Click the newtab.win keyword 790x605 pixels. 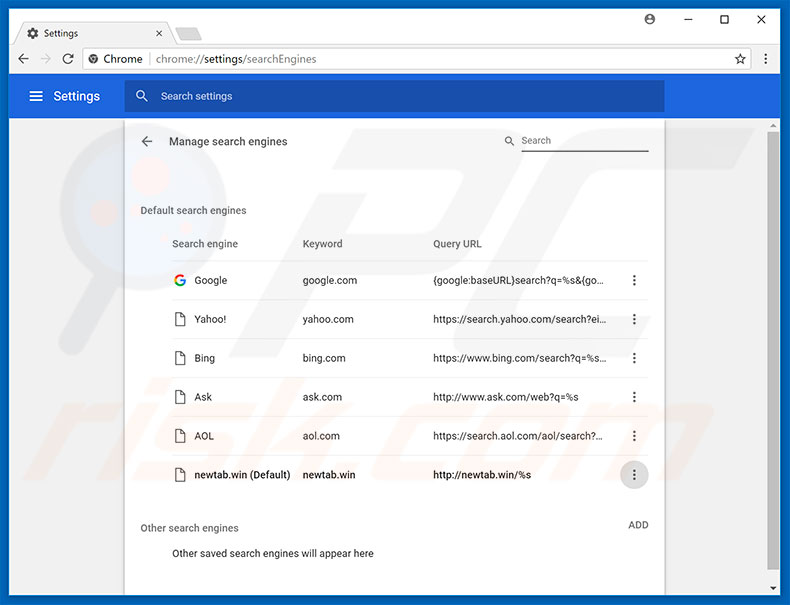tap(328, 475)
